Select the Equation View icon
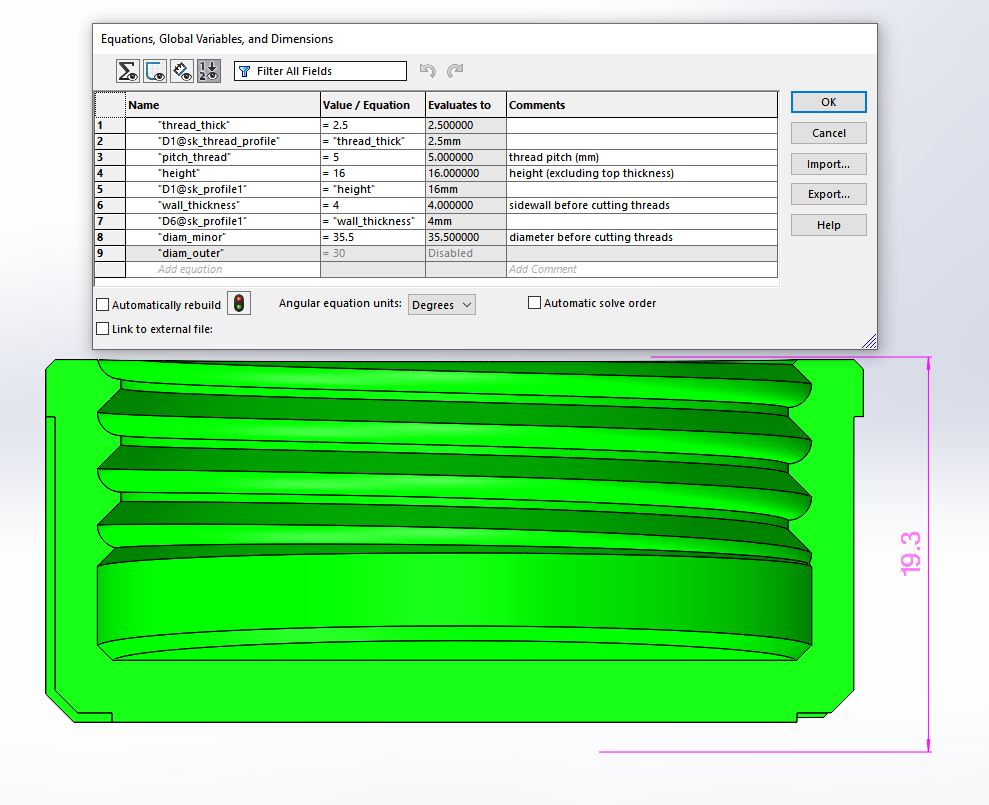Viewport: 989px width, 805px height. click(x=128, y=71)
